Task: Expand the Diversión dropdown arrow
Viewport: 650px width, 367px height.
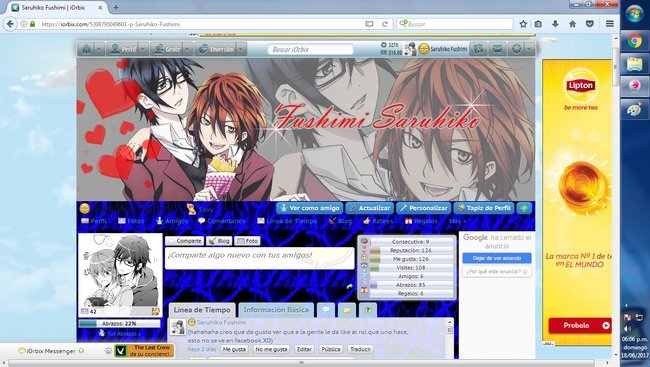Action: [x=242, y=49]
